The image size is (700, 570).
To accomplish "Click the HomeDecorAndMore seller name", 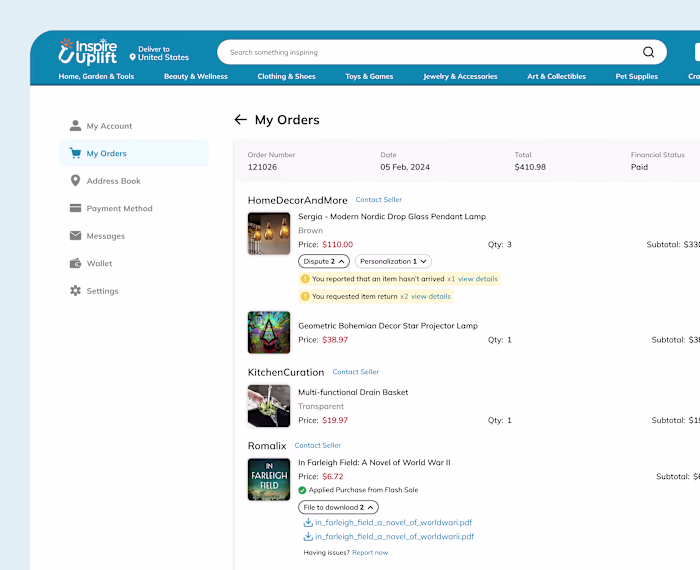I will coord(297,200).
